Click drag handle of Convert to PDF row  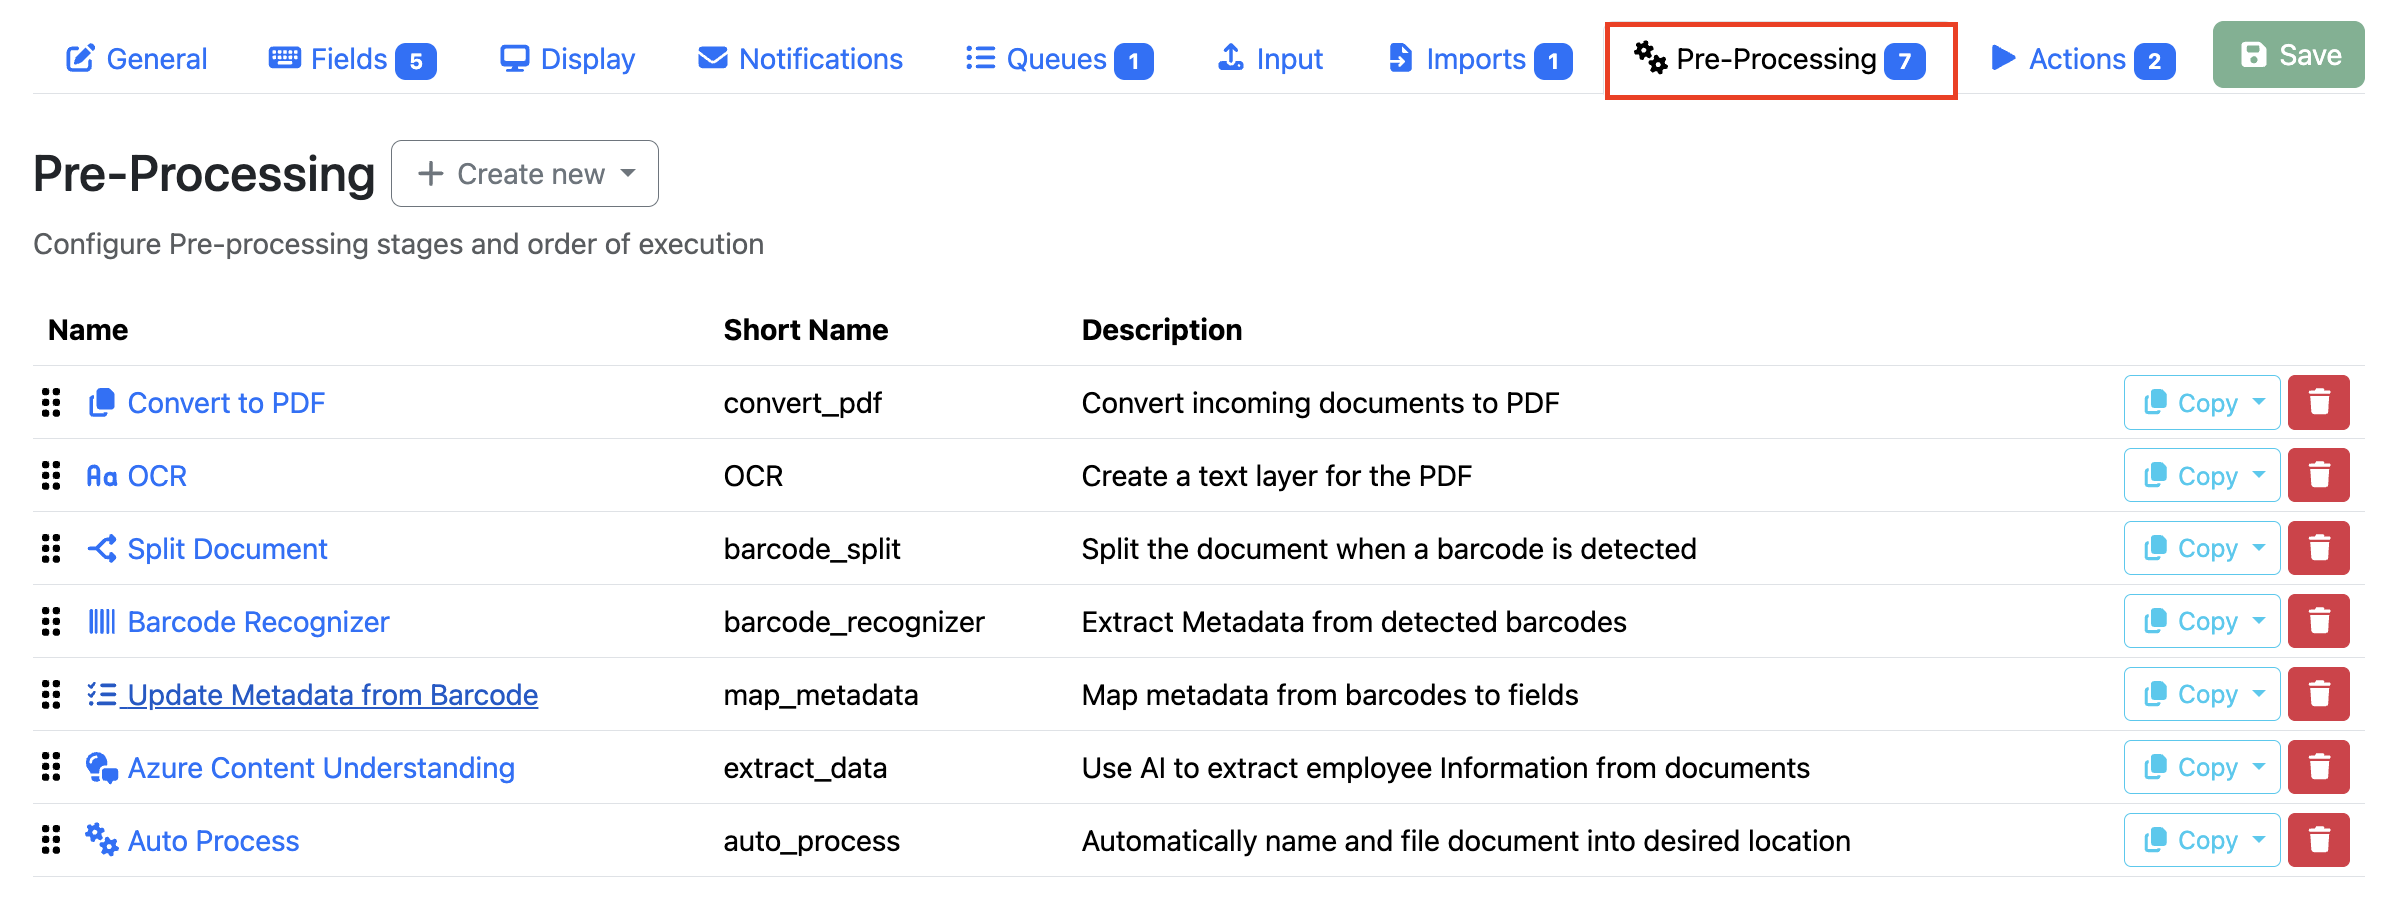tap(51, 403)
